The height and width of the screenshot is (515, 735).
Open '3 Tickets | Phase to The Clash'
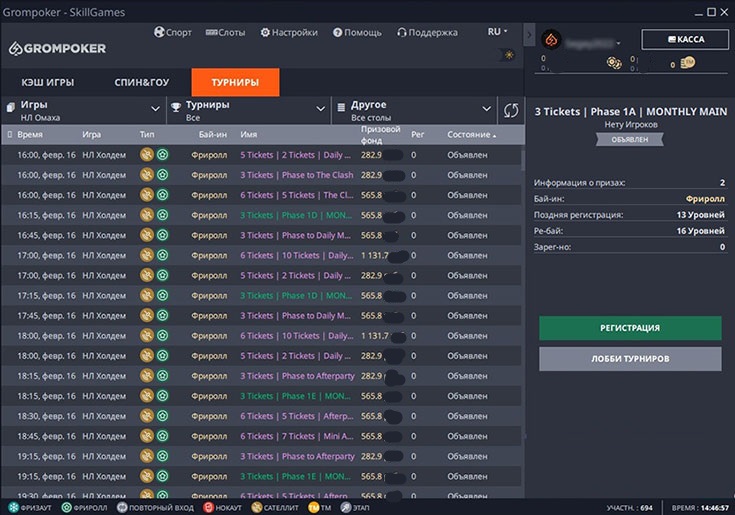tap(297, 175)
